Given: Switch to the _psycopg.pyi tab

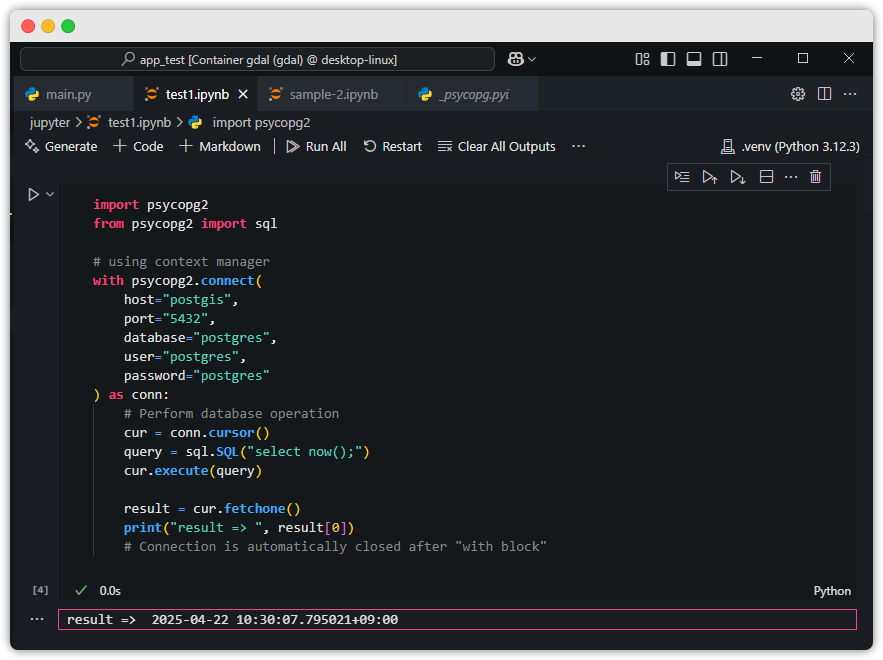Looking at the screenshot, I should click(x=473, y=95).
